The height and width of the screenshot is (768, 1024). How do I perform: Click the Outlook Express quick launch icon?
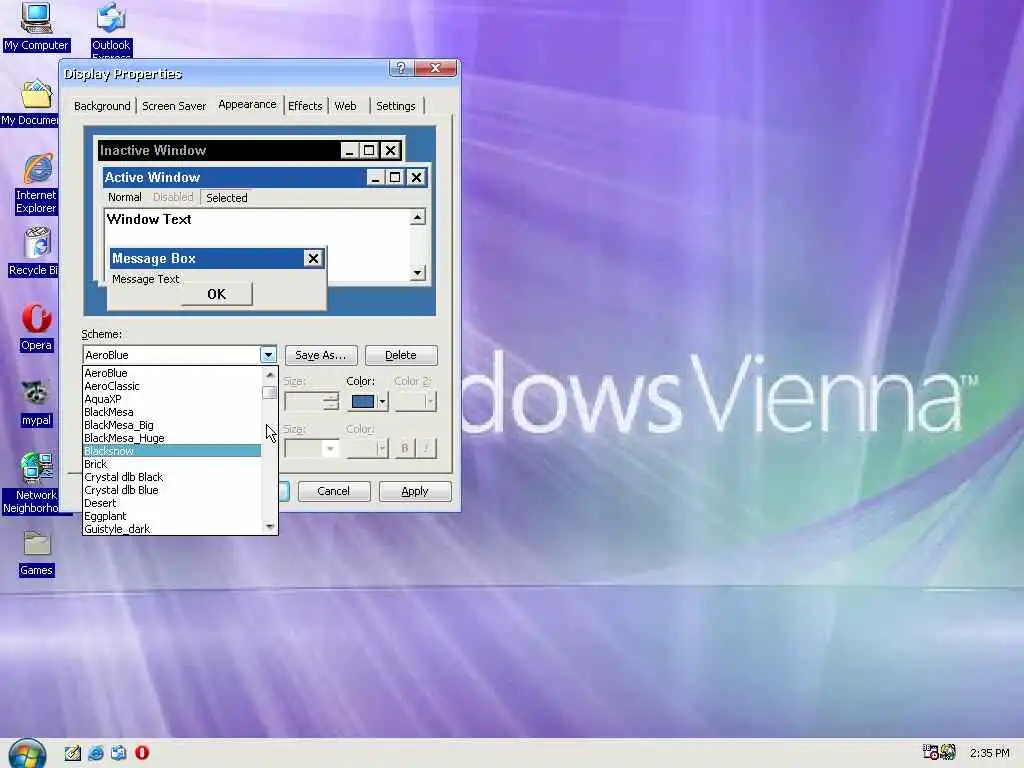click(119, 753)
